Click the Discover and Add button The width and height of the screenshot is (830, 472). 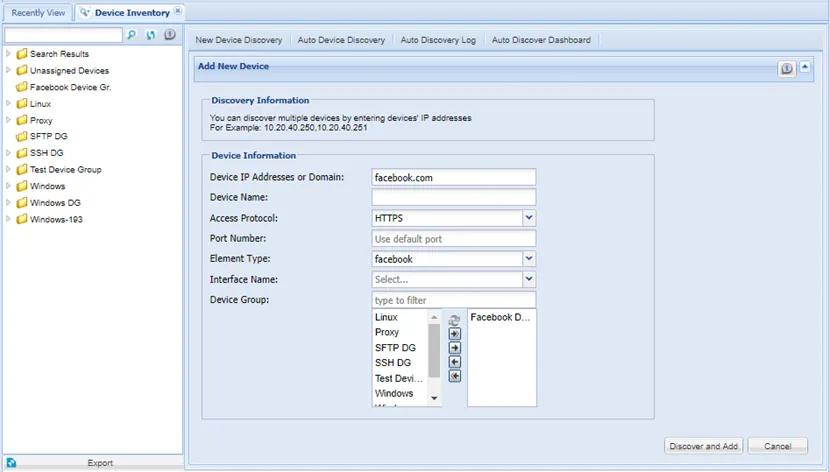tap(703, 446)
